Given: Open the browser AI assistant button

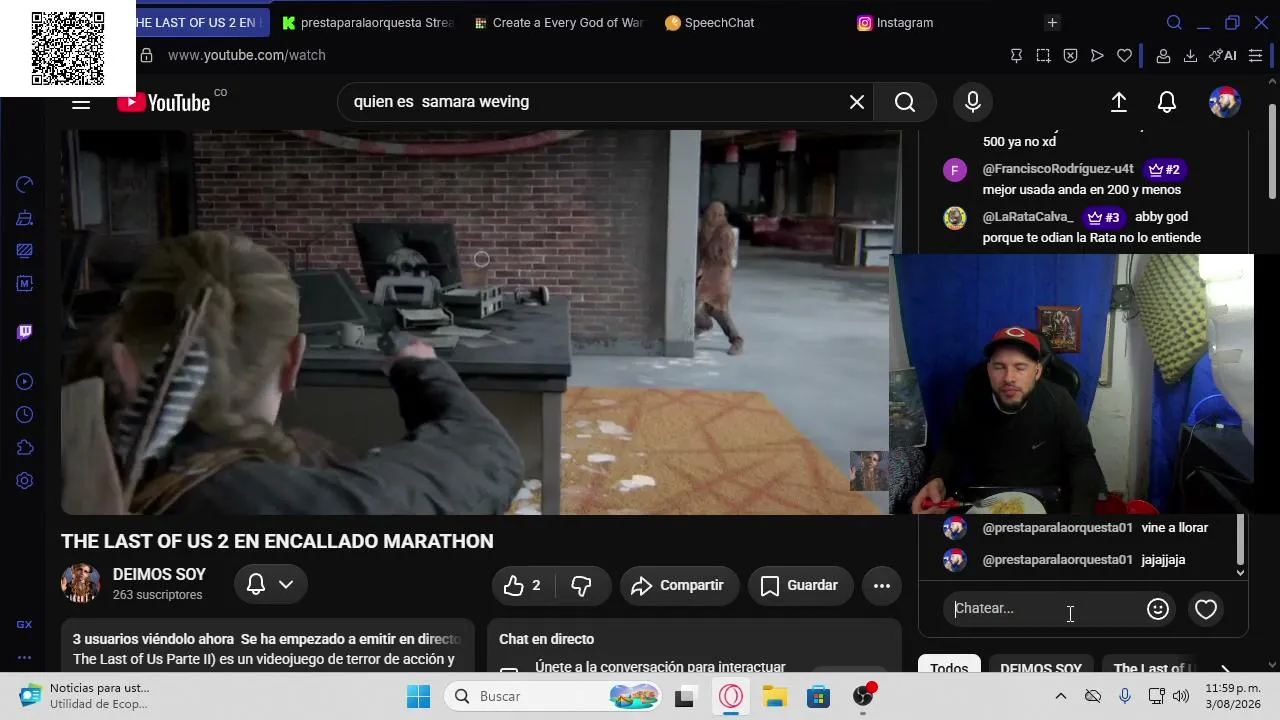Looking at the screenshot, I should 1223,56.
